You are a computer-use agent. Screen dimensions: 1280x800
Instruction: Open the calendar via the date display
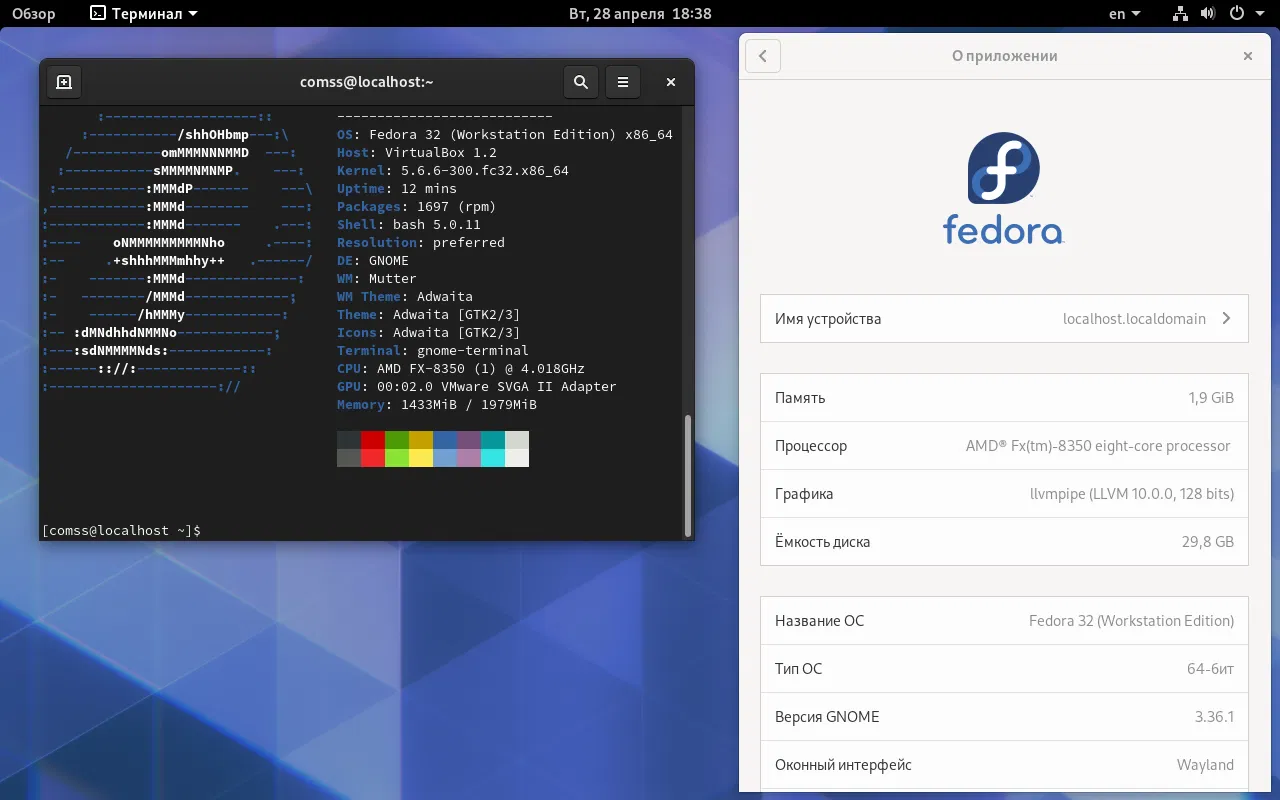pos(640,13)
